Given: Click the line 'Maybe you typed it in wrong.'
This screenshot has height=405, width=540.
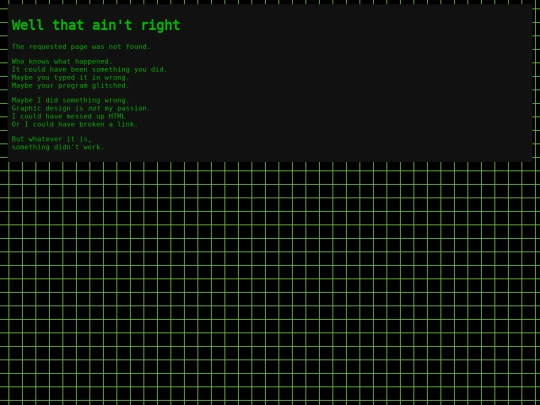Looking at the screenshot, I should pos(70,77).
